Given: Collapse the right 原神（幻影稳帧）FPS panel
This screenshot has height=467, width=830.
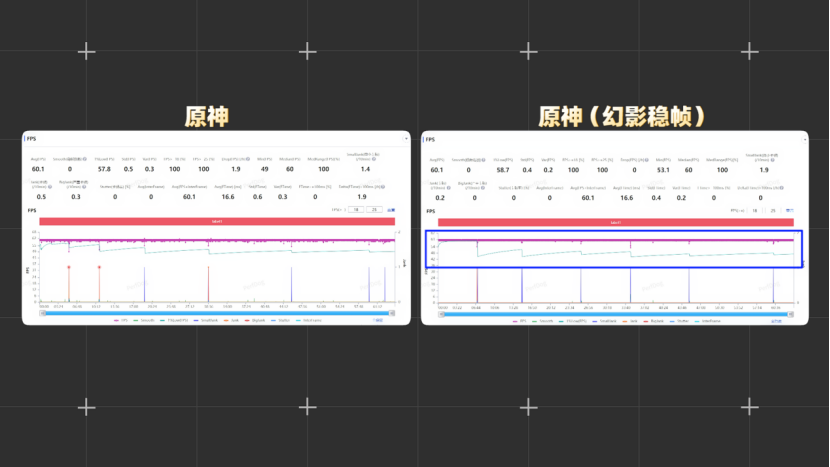Looking at the screenshot, I should pos(805,140).
